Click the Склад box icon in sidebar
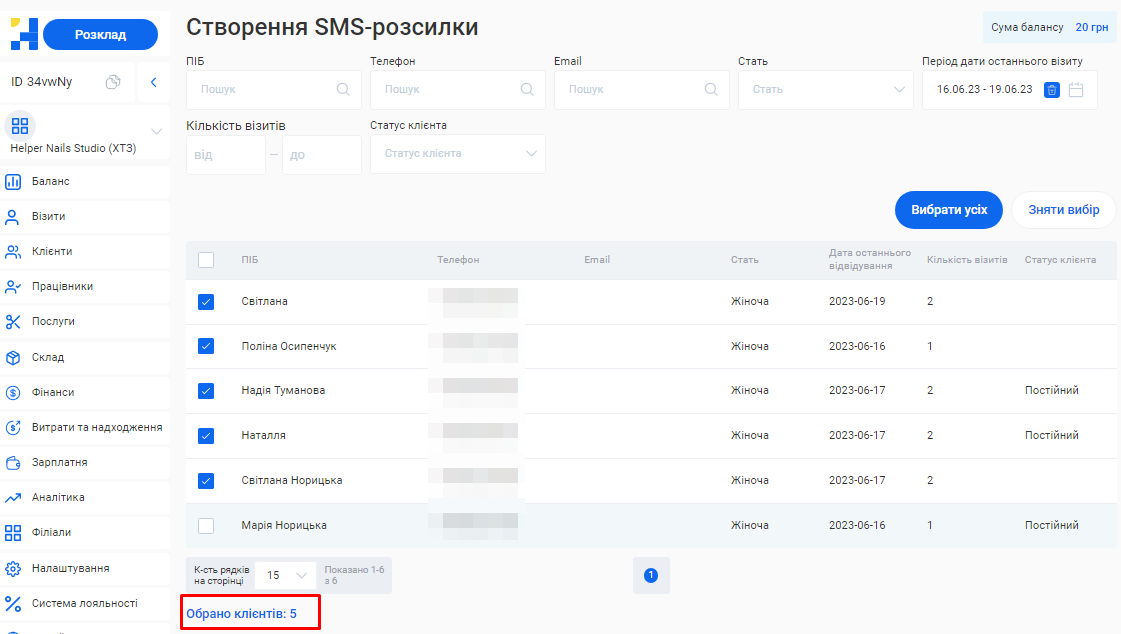 13,357
